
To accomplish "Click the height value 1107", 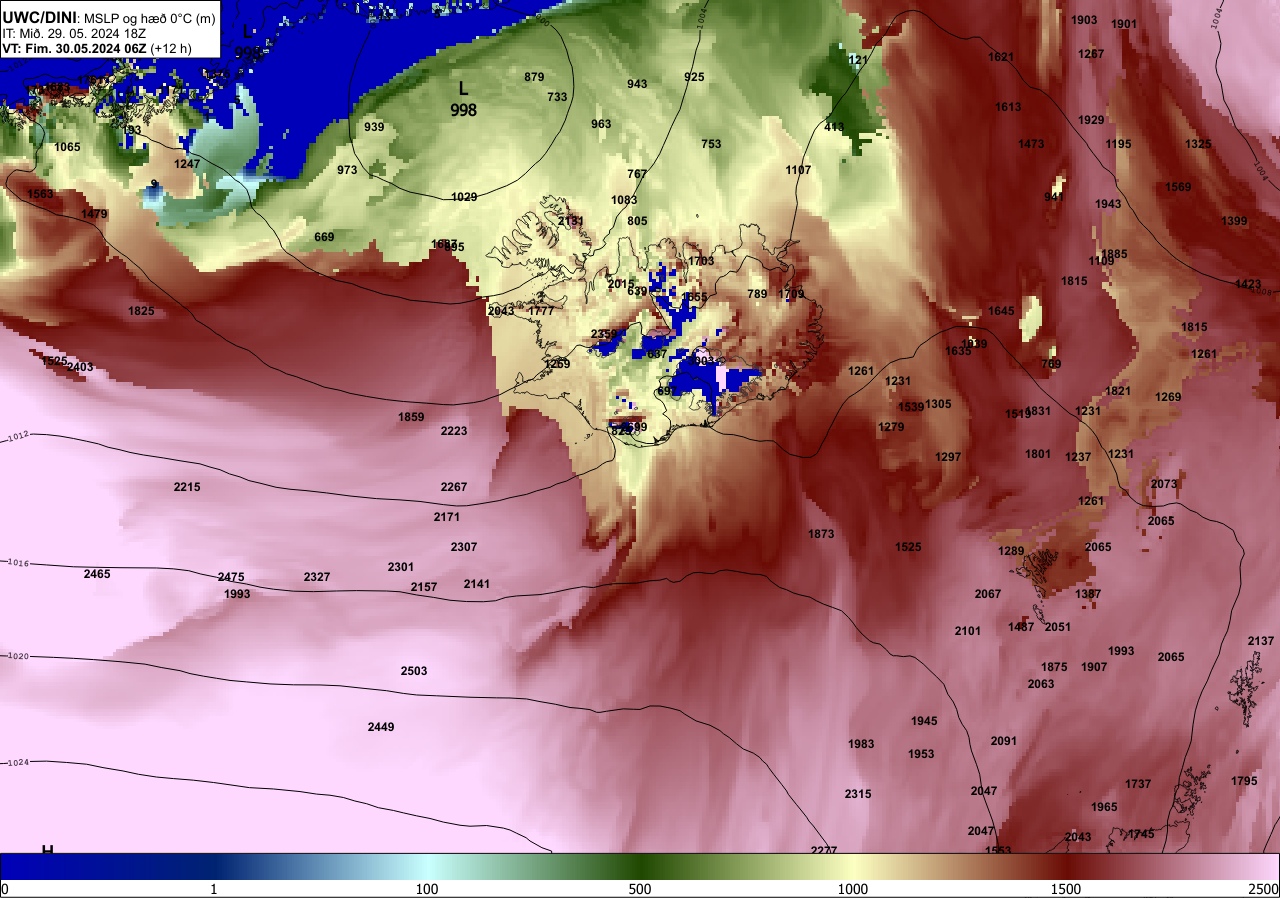I will pos(798,170).
